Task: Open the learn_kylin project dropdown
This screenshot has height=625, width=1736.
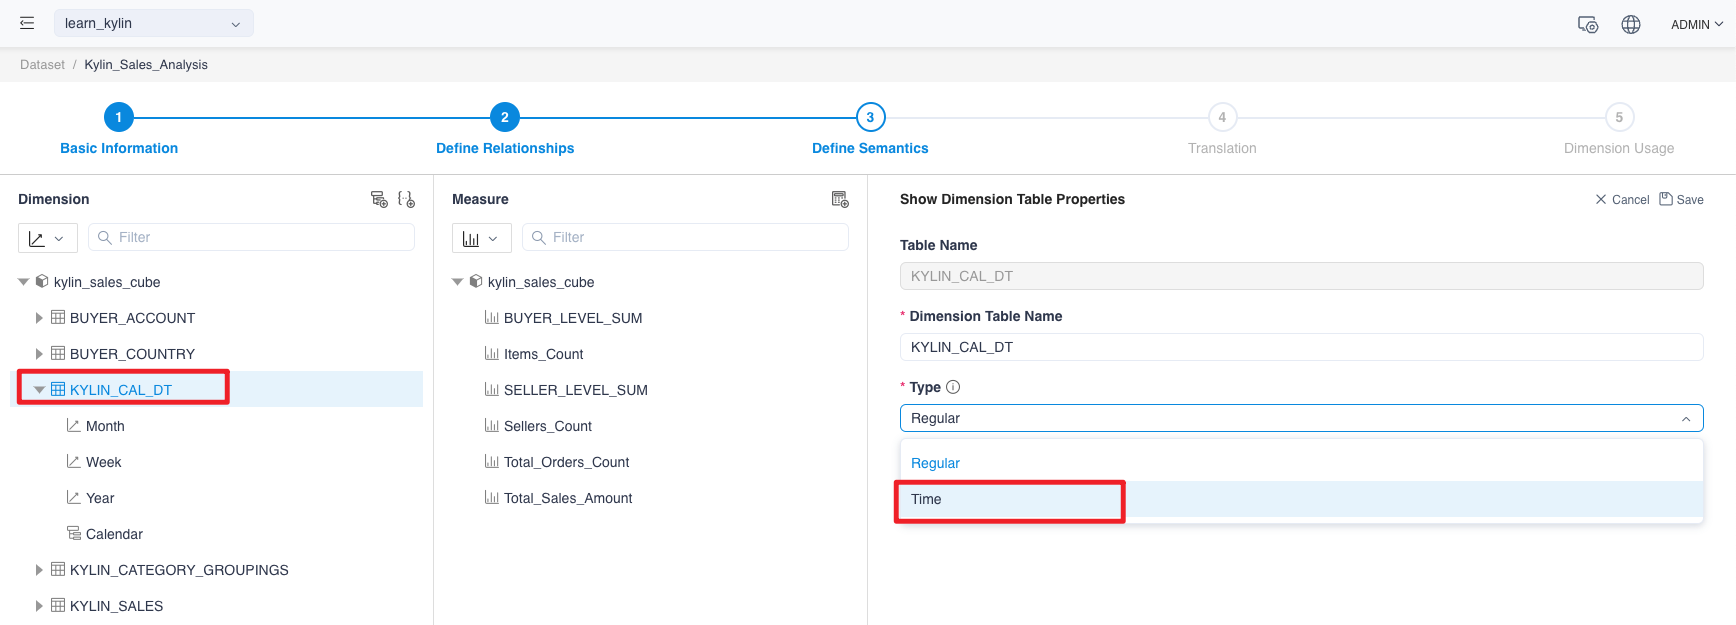Action: (153, 23)
